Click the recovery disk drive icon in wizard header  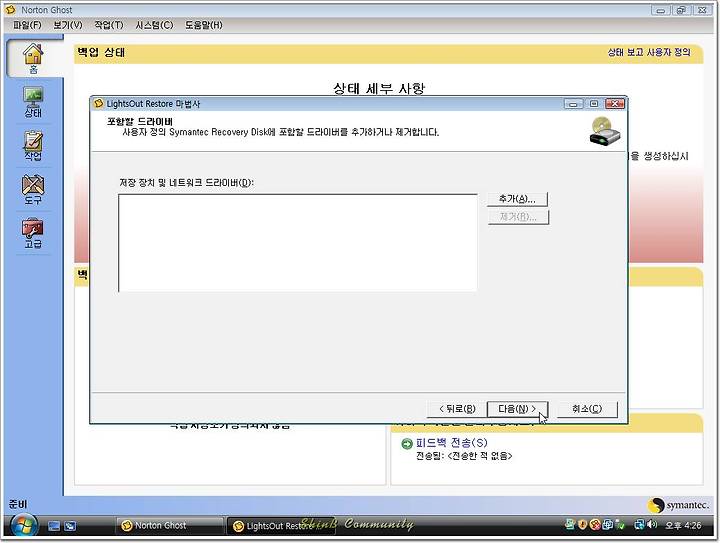click(605, 131)
